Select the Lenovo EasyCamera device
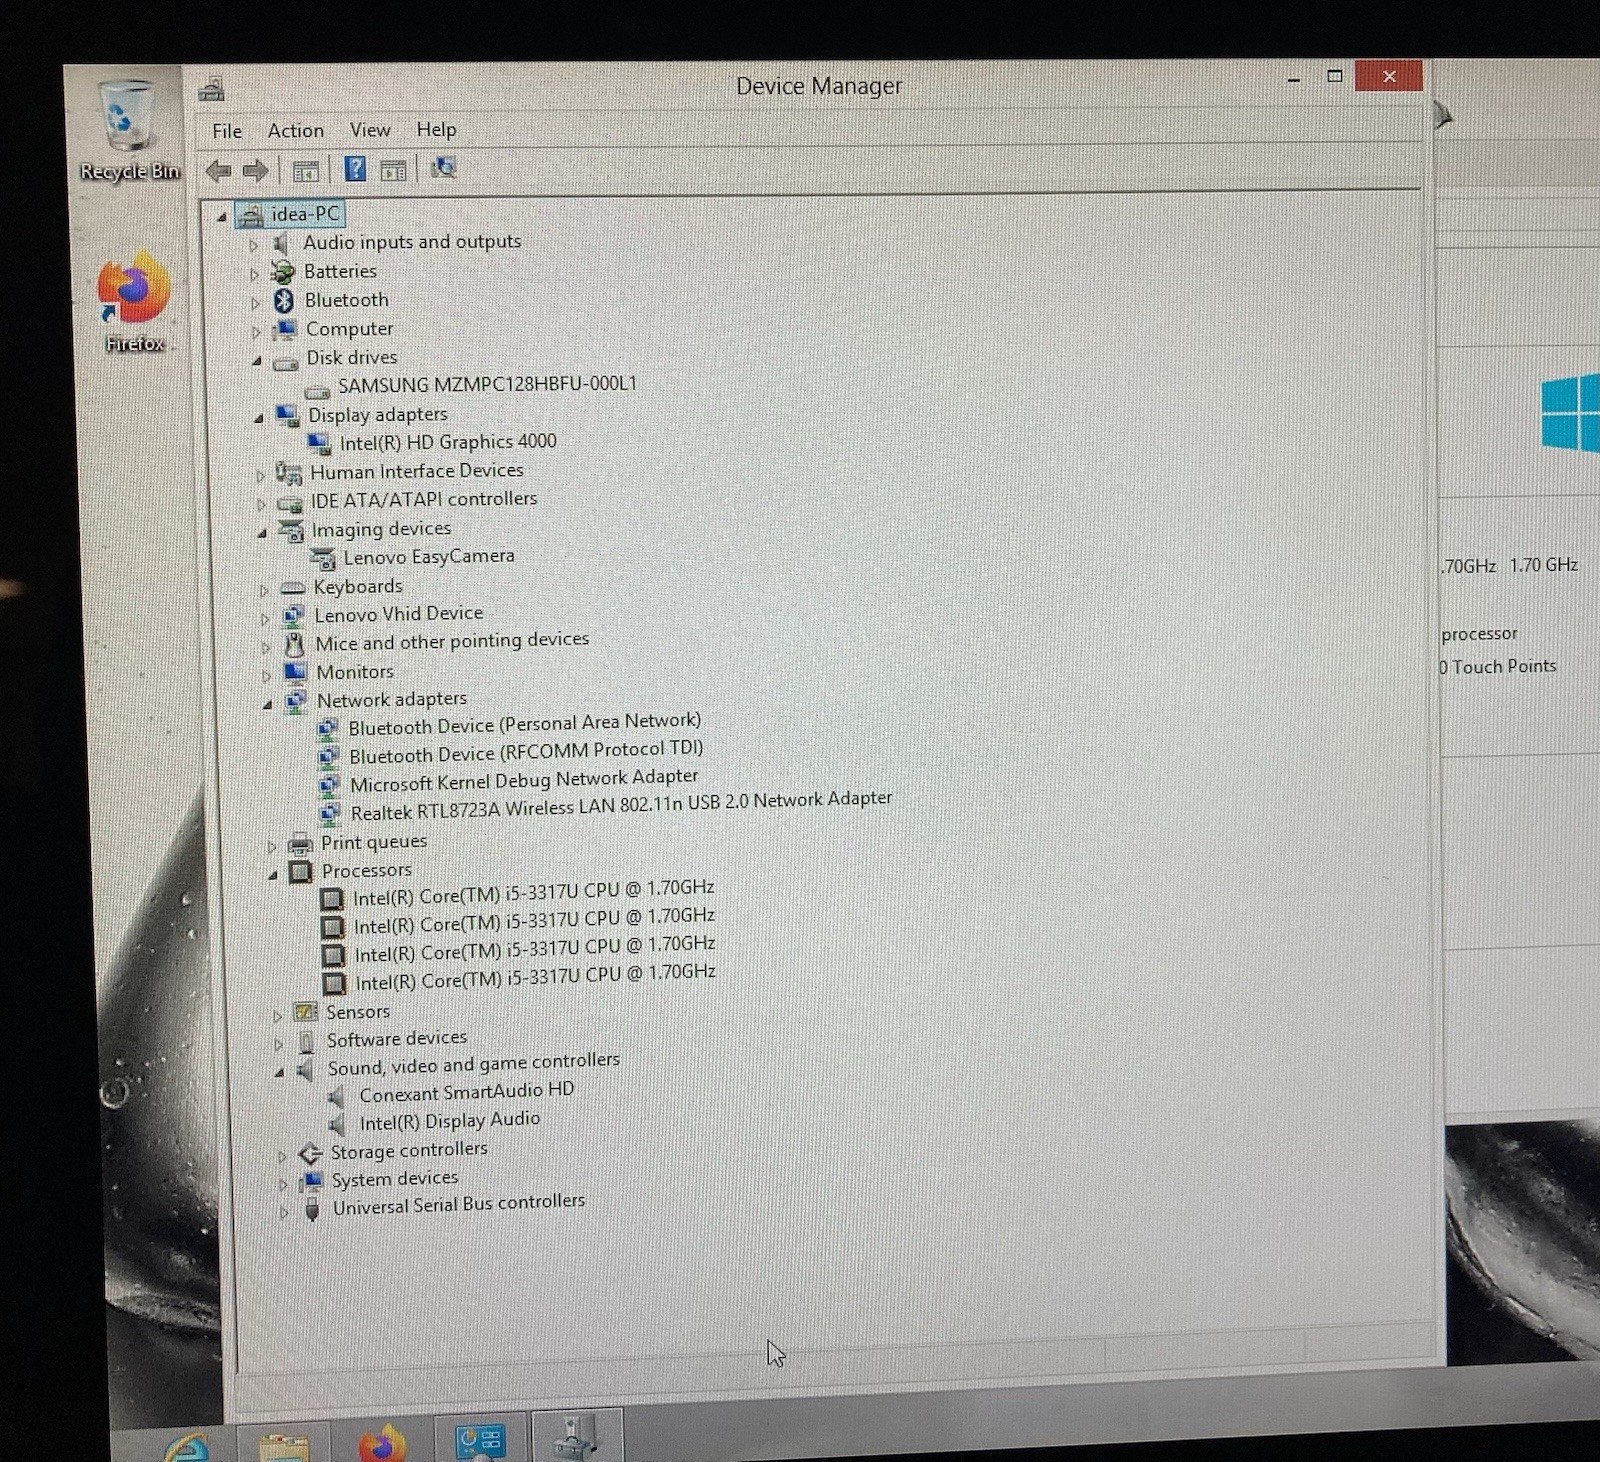The height and width of the screenshot is (1462, 1600). point(429,557)
